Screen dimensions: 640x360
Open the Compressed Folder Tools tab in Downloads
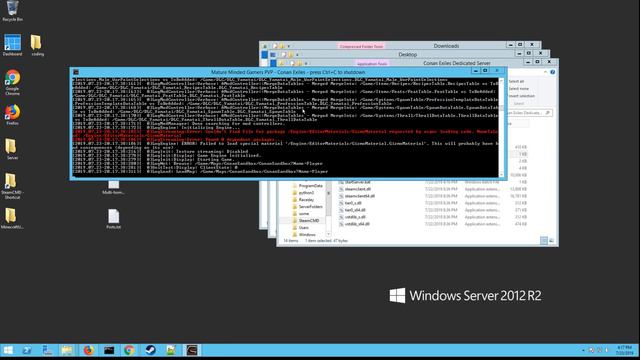click(x=361, y=46)
